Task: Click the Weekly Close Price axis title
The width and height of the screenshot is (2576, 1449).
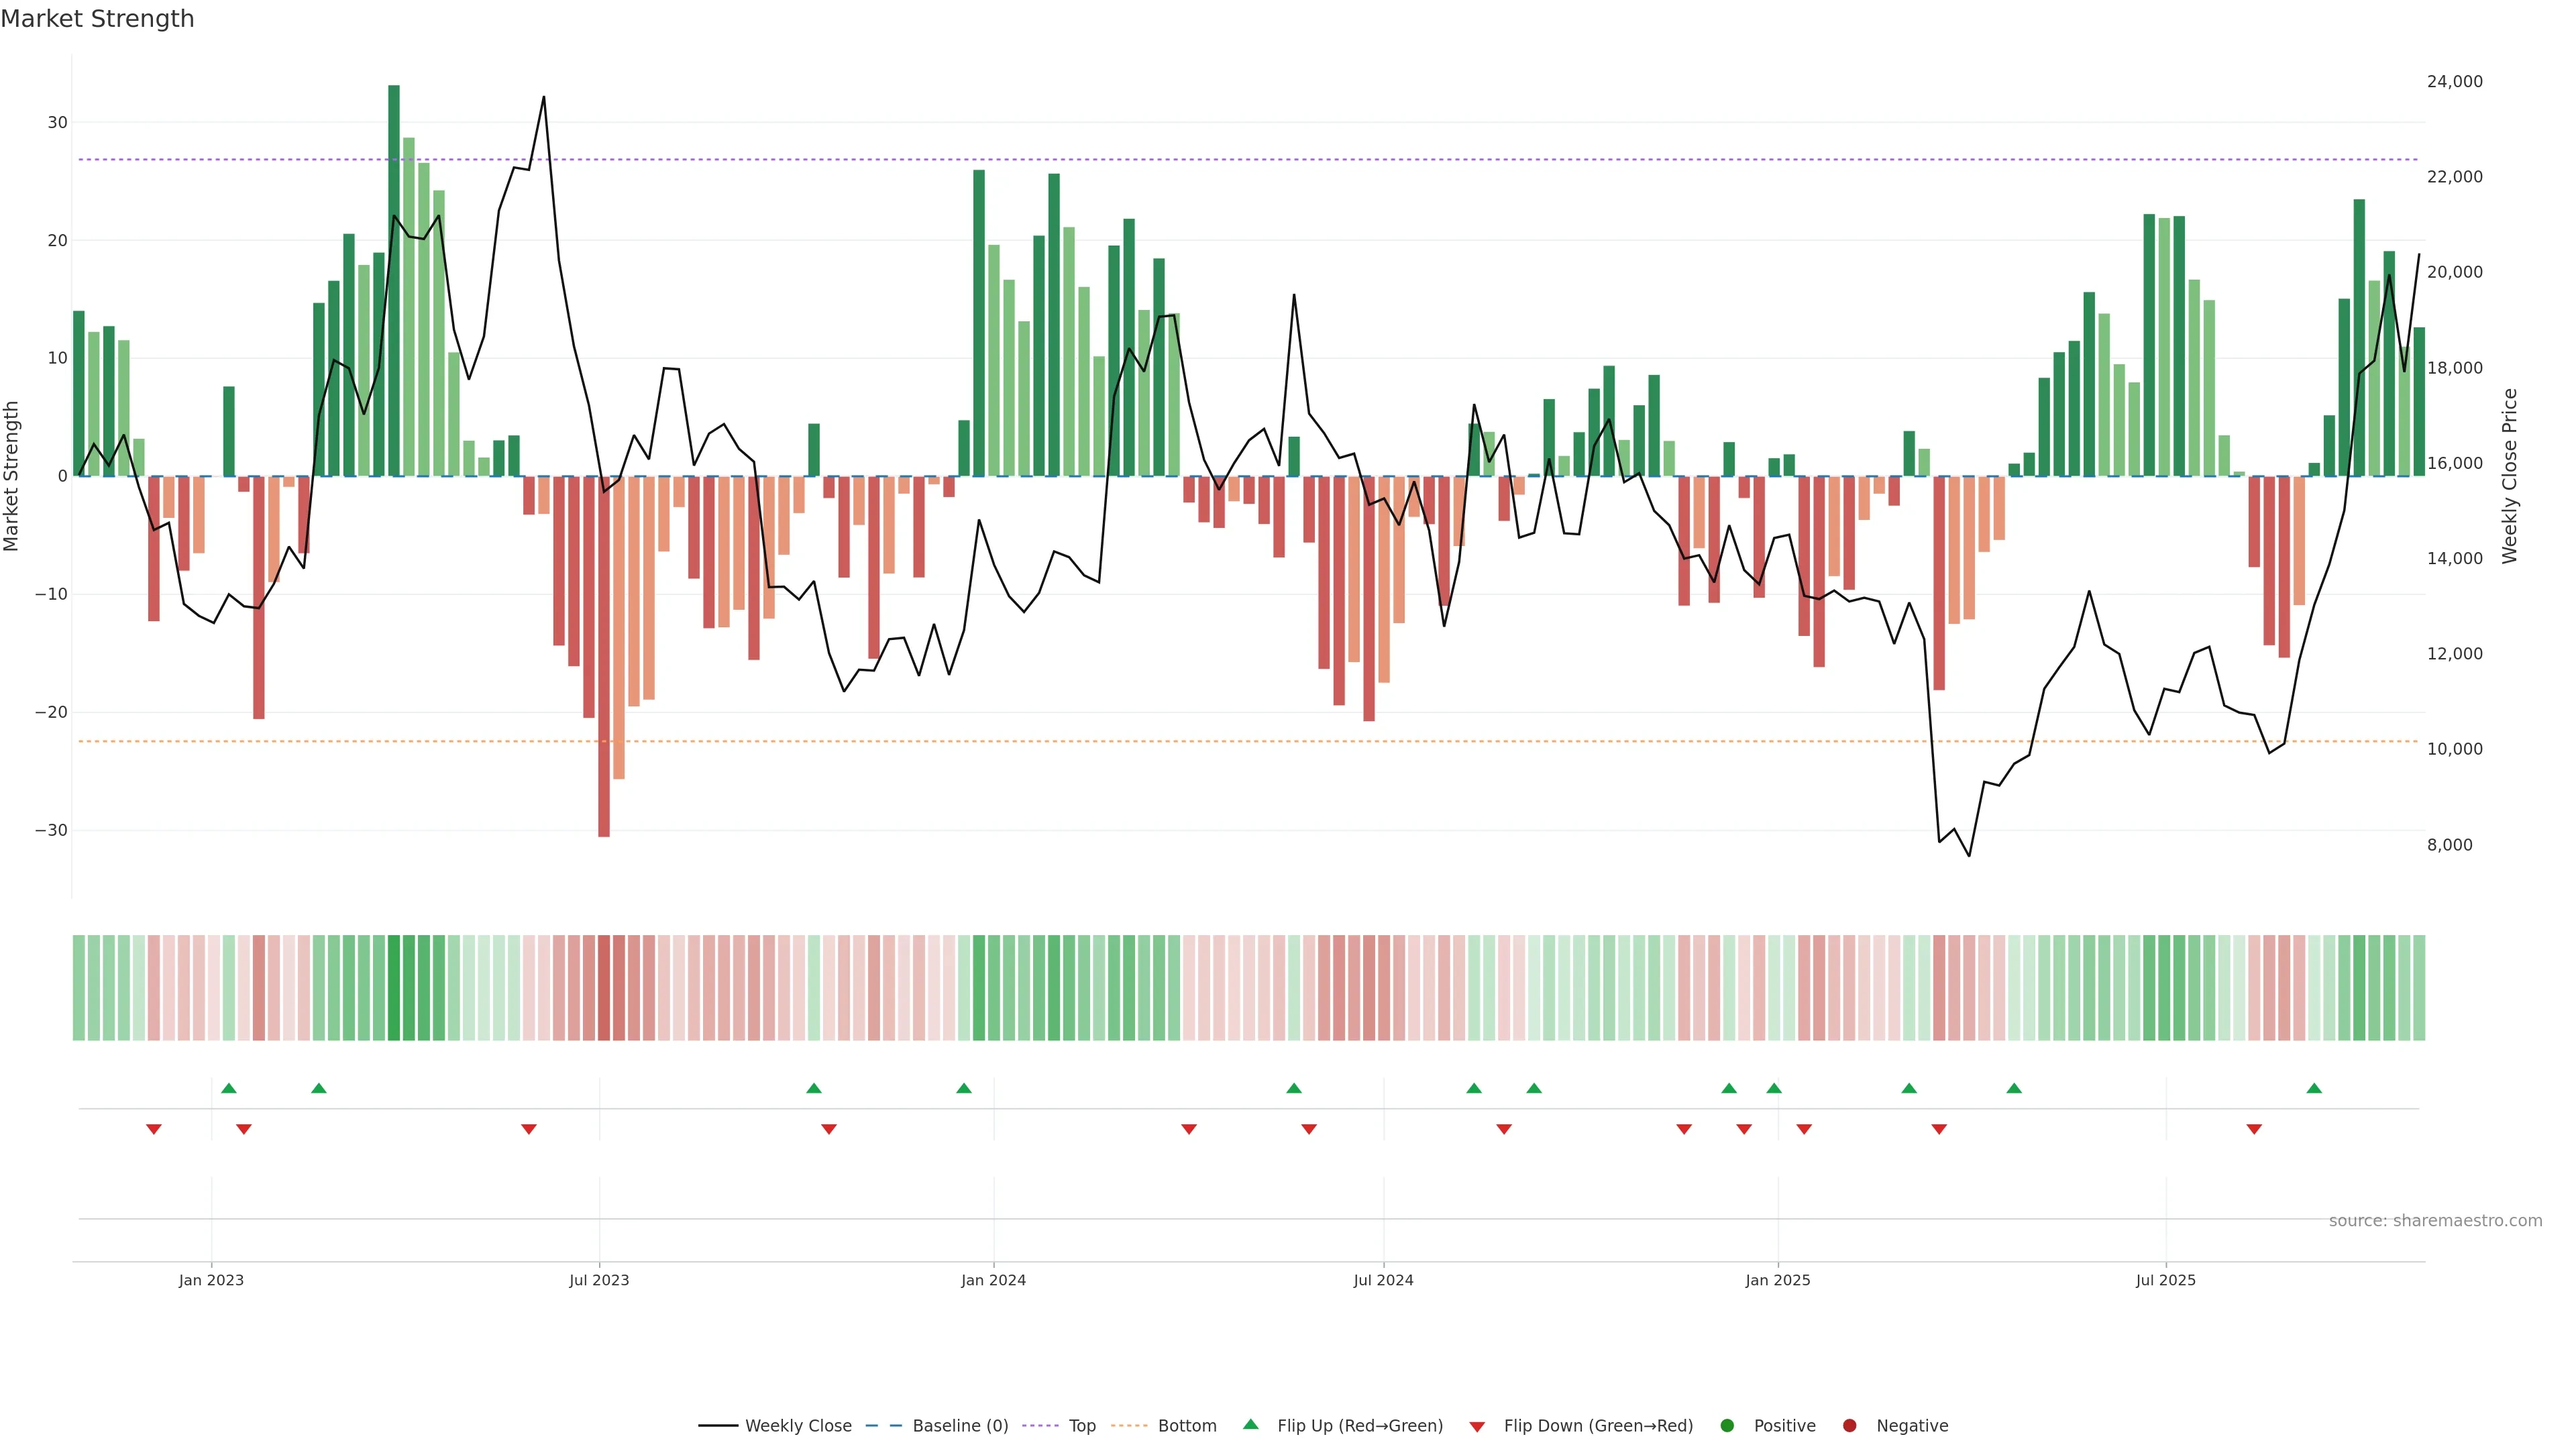Action: coord(2510,476)
